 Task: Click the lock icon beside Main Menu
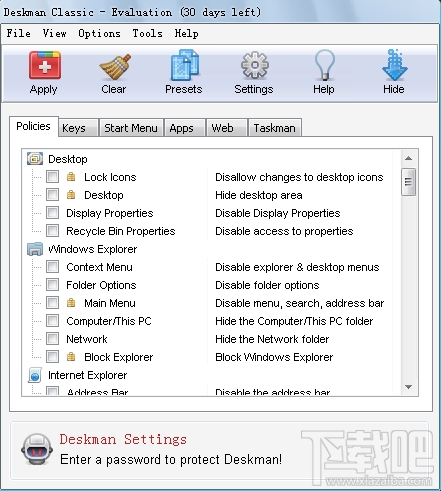[x=71, y=303]
